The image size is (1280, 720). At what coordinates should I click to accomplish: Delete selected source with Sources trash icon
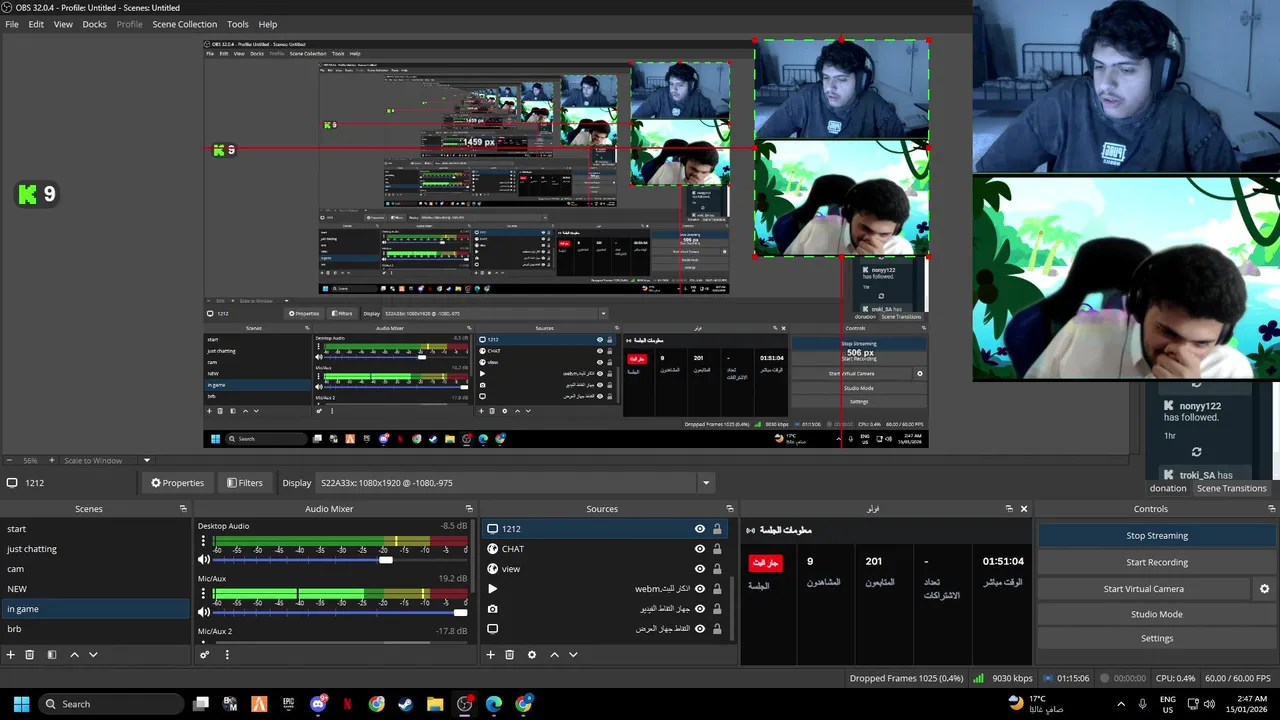click(x=509, y=654)
